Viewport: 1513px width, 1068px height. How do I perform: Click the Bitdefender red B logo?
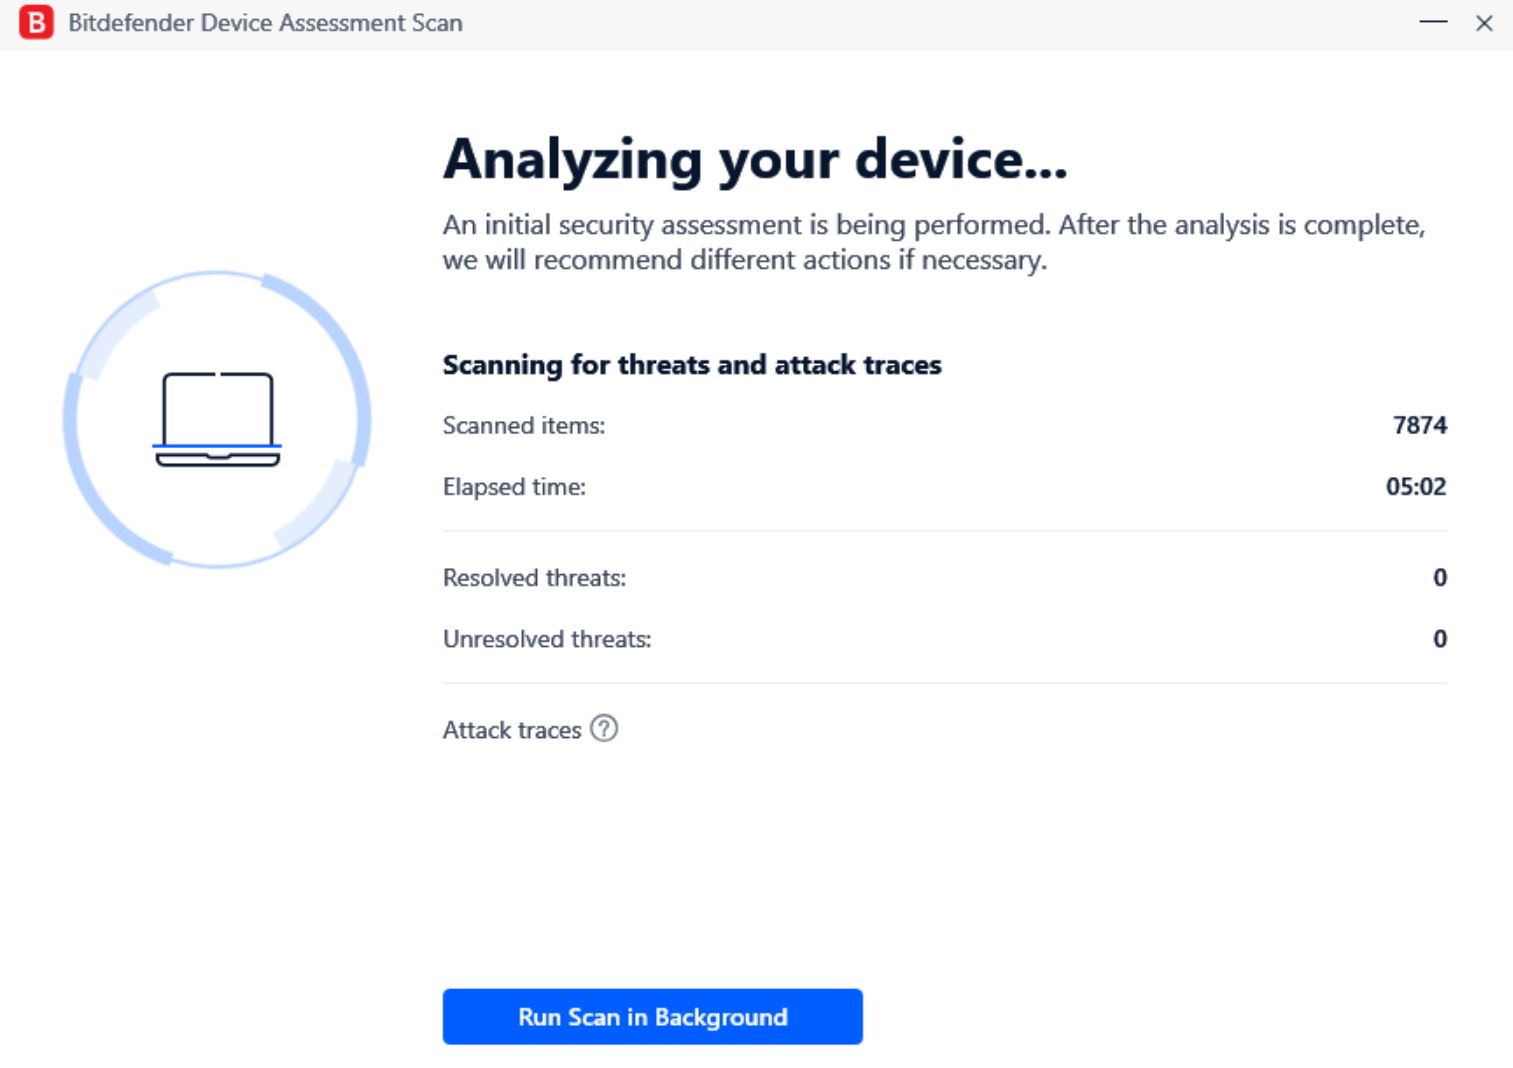click(36, 22)
